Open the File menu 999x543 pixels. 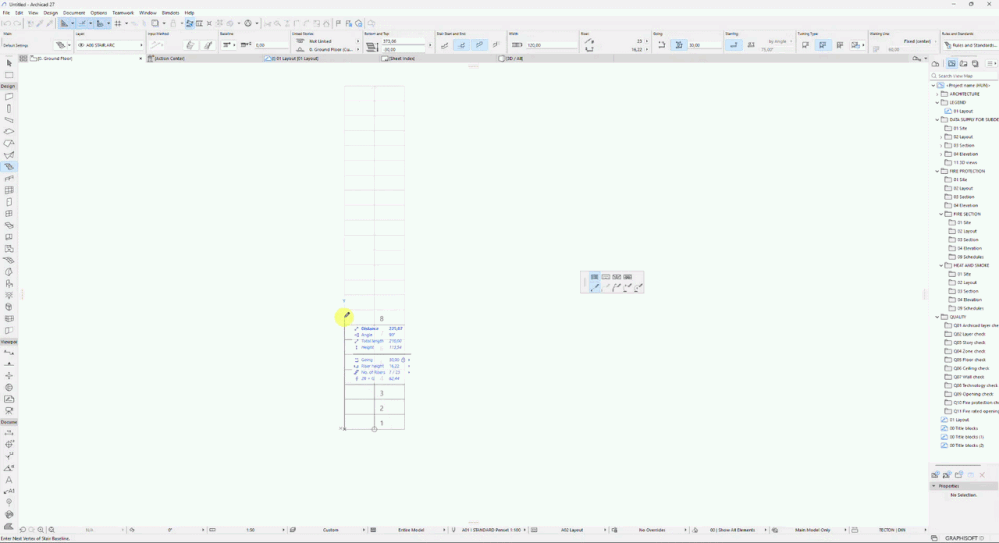[x=6, y=13]
